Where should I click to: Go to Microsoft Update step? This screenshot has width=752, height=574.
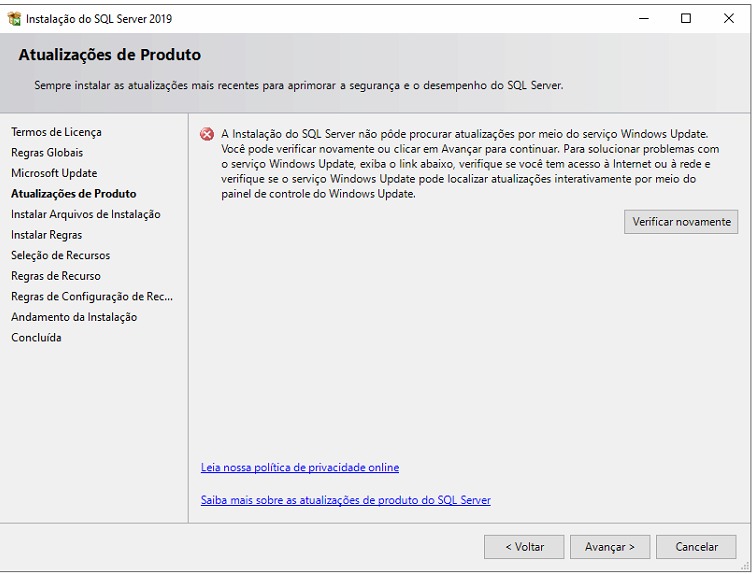tap(54, 173)
